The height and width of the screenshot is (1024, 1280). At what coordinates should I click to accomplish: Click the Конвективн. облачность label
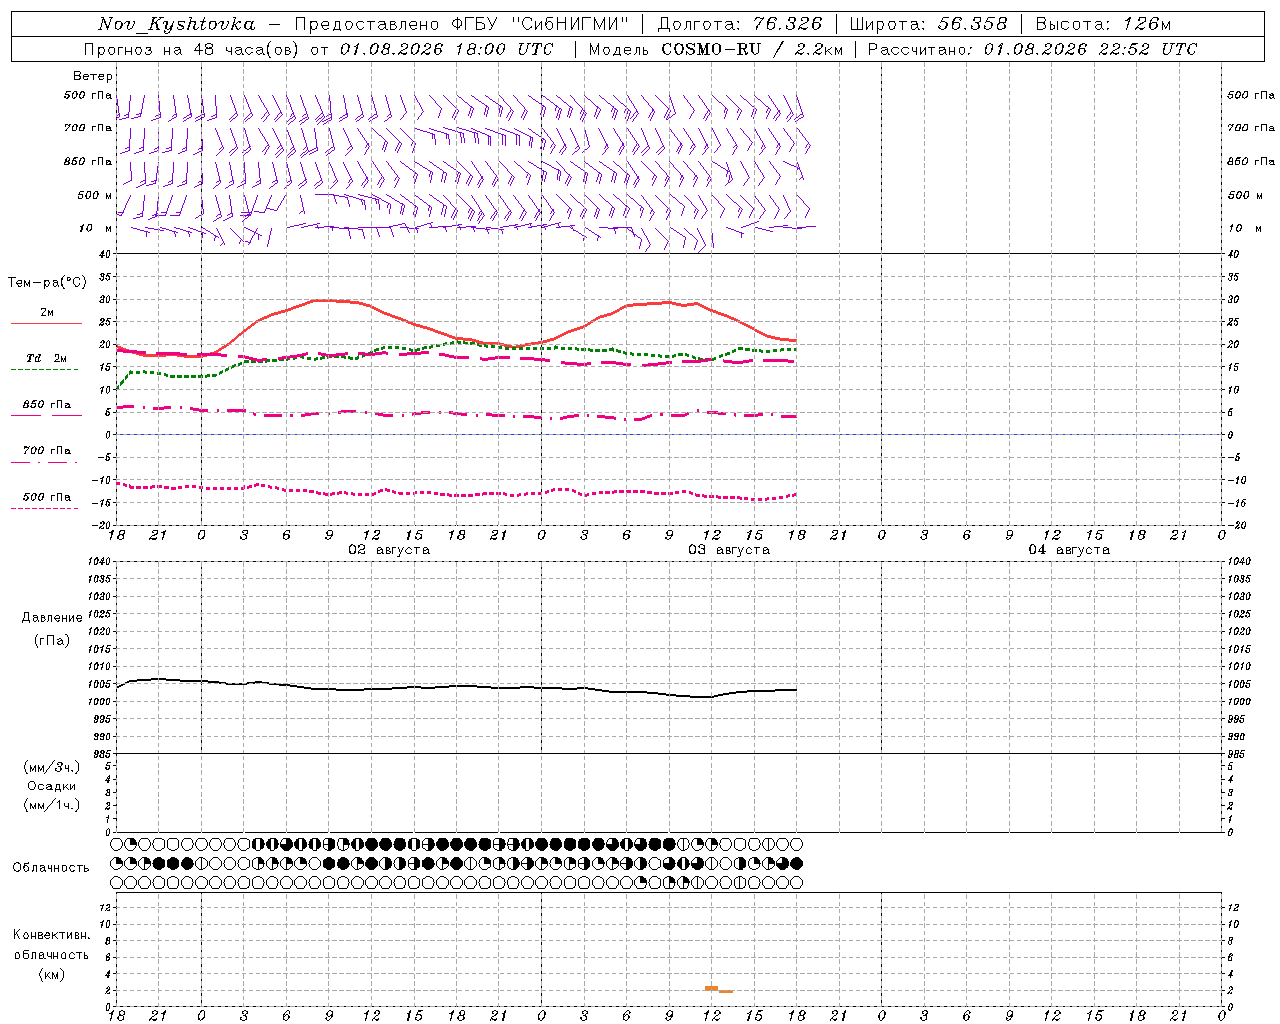pyautogui.click(x=52, y=954)
